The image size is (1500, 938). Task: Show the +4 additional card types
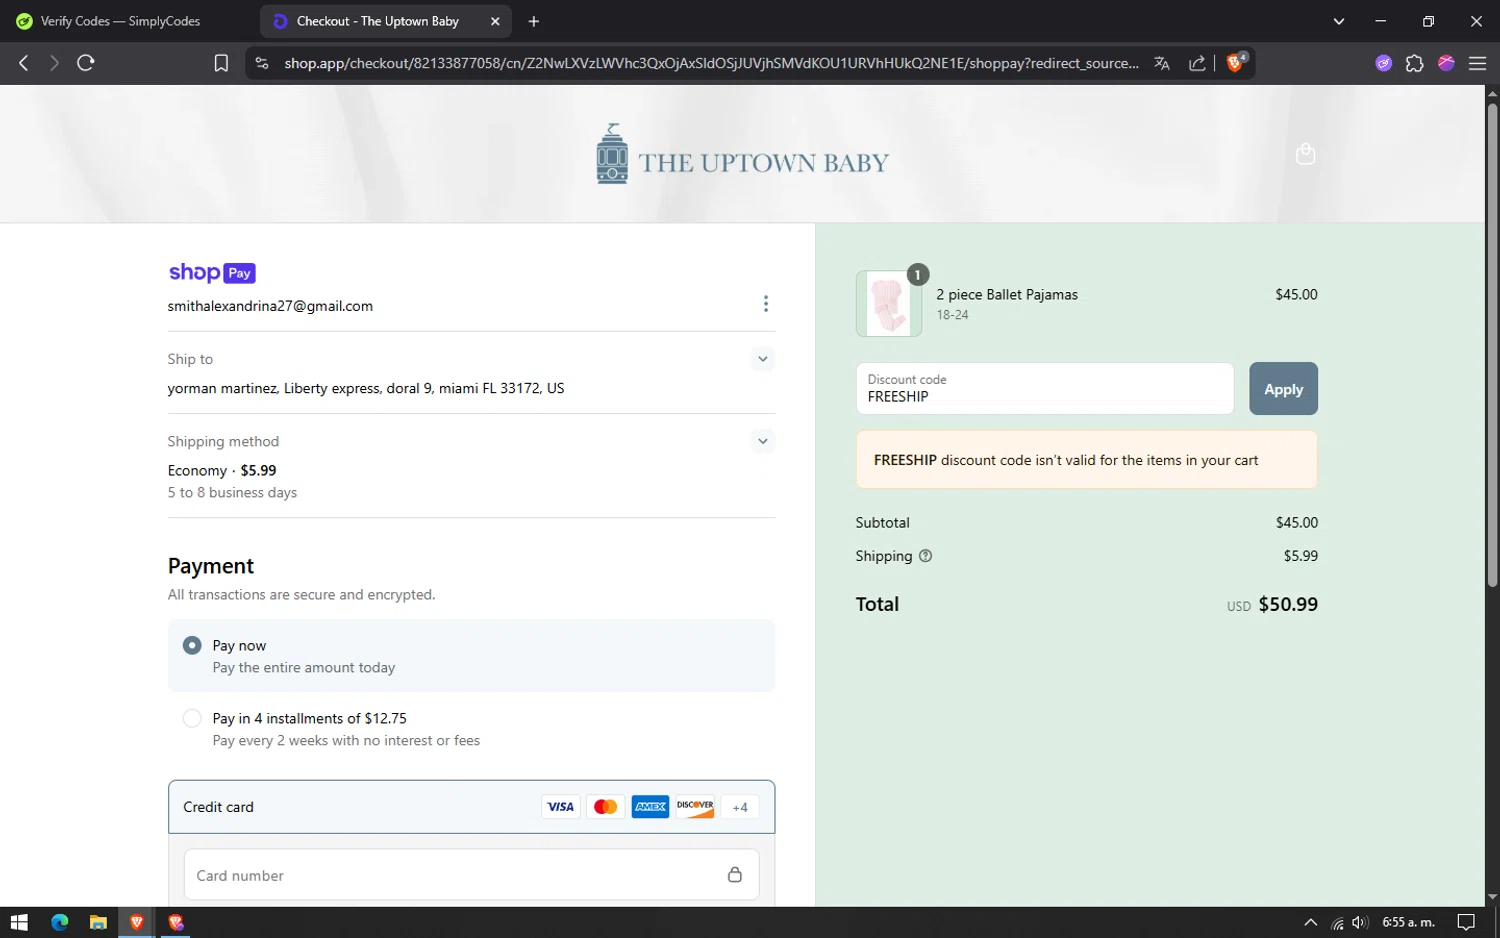(740, 807)
